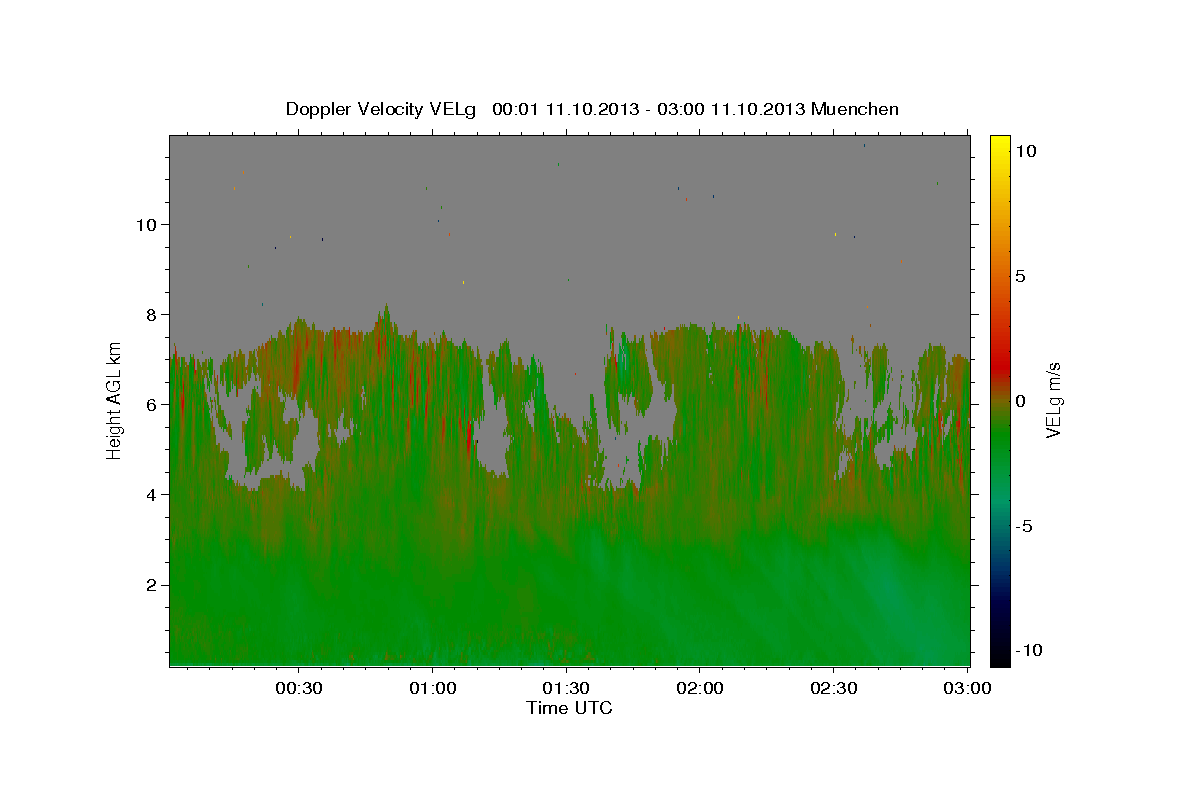Click the yellow top end of the colorbar
The height and width of the screenshot is (800, 1200).
click(x=1000, y=142)
